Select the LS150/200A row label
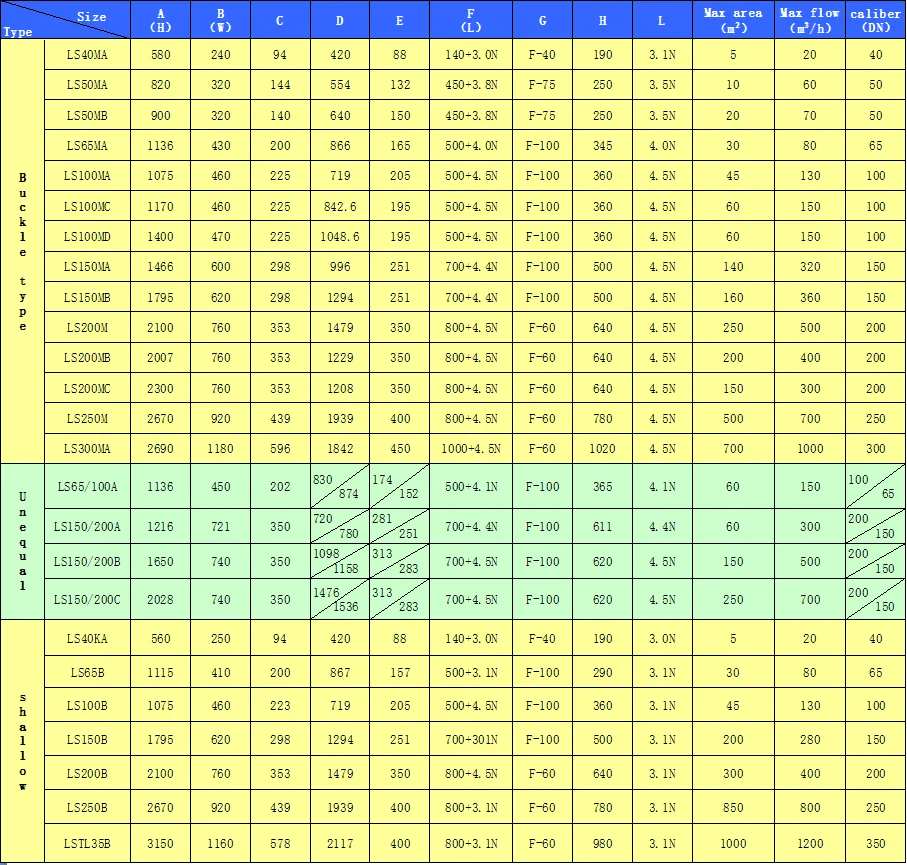Screen dimensions: 907x865 tap(87, 526)
